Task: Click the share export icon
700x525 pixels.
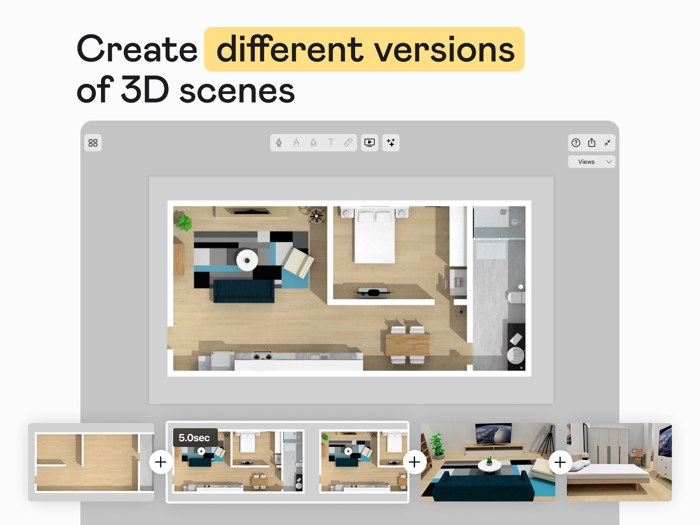Action: 592,143
